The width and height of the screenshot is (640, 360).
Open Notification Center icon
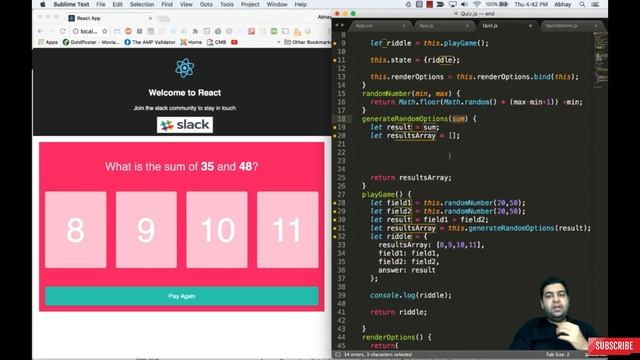tap(595, 4)
